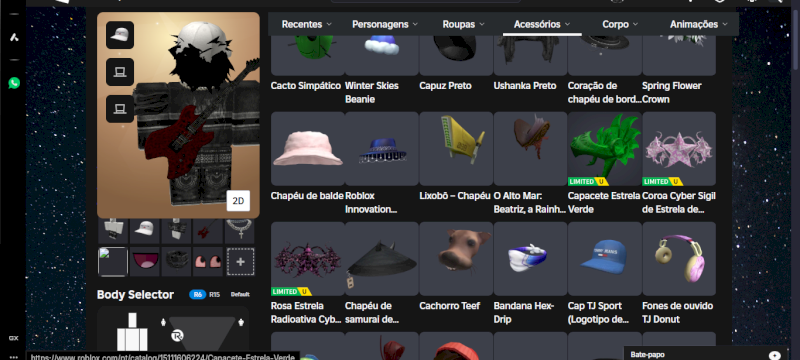Click the broken-image equipped item slot
The image size is (800, 360).
(x=113, y=262)
